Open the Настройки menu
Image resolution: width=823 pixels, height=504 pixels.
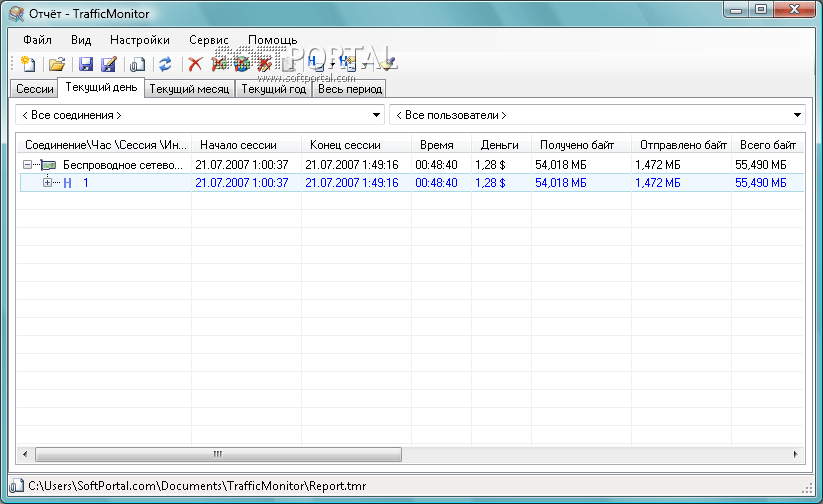pos(140,40)
